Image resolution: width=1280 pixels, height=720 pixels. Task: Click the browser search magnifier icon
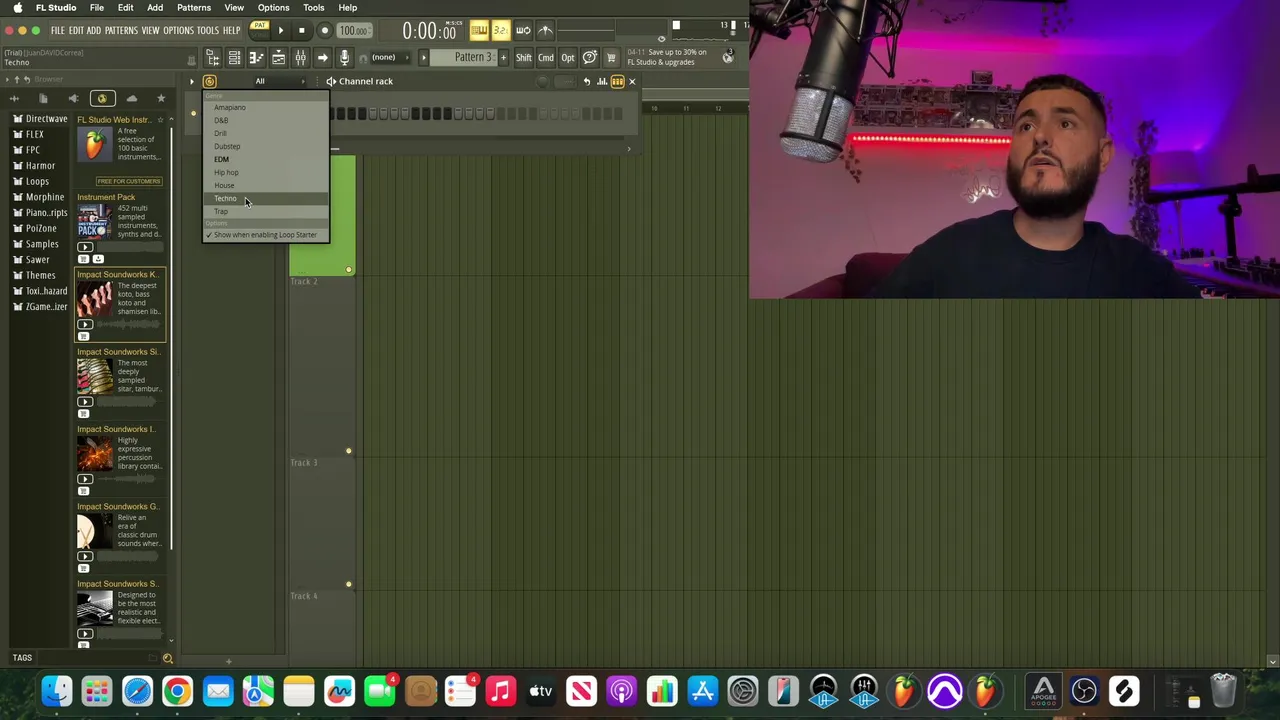click(x=168, y=658)
